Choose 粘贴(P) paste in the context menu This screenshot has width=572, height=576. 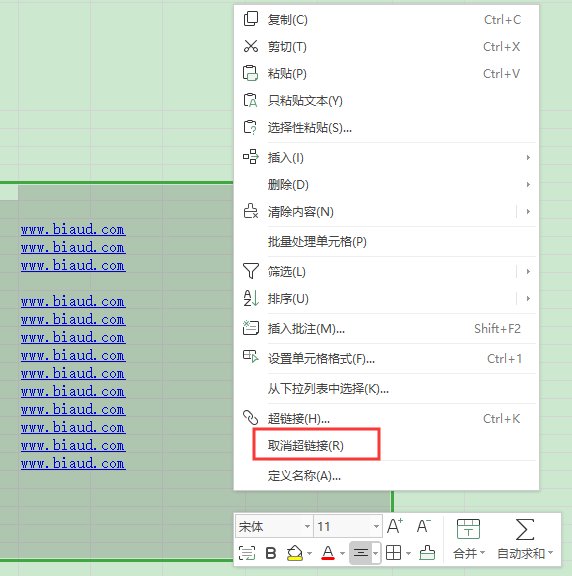tap(386, 73)
